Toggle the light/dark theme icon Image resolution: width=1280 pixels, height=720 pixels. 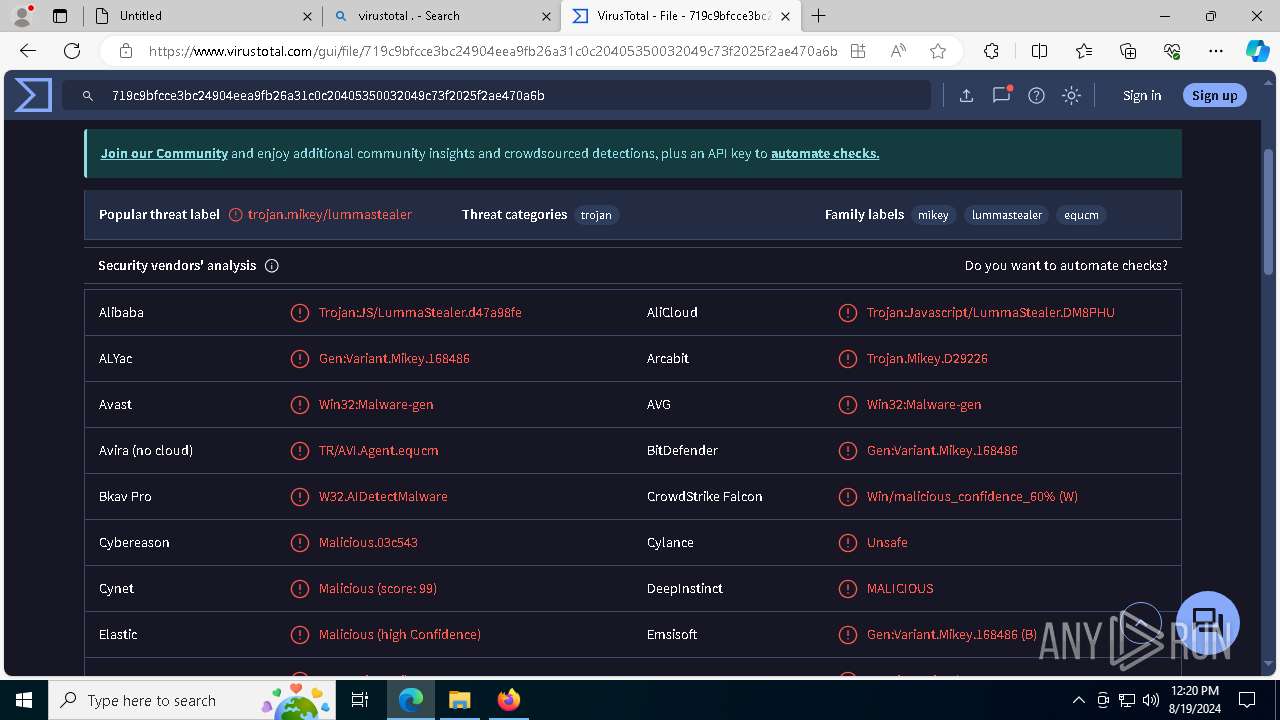click(1071, 95)
